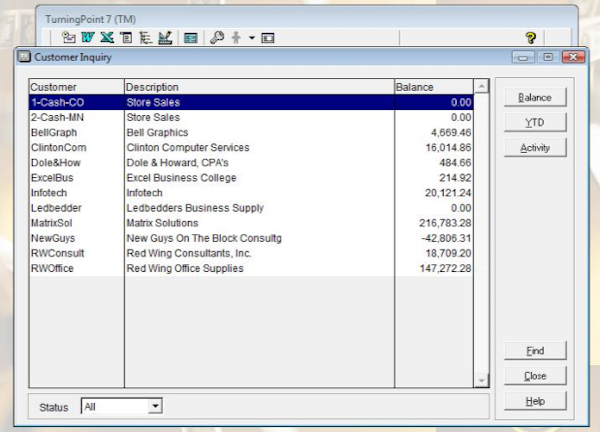Click the Word 'W' export icon
The width and height of the screenshot is (600, 432).
pos(88,37)
